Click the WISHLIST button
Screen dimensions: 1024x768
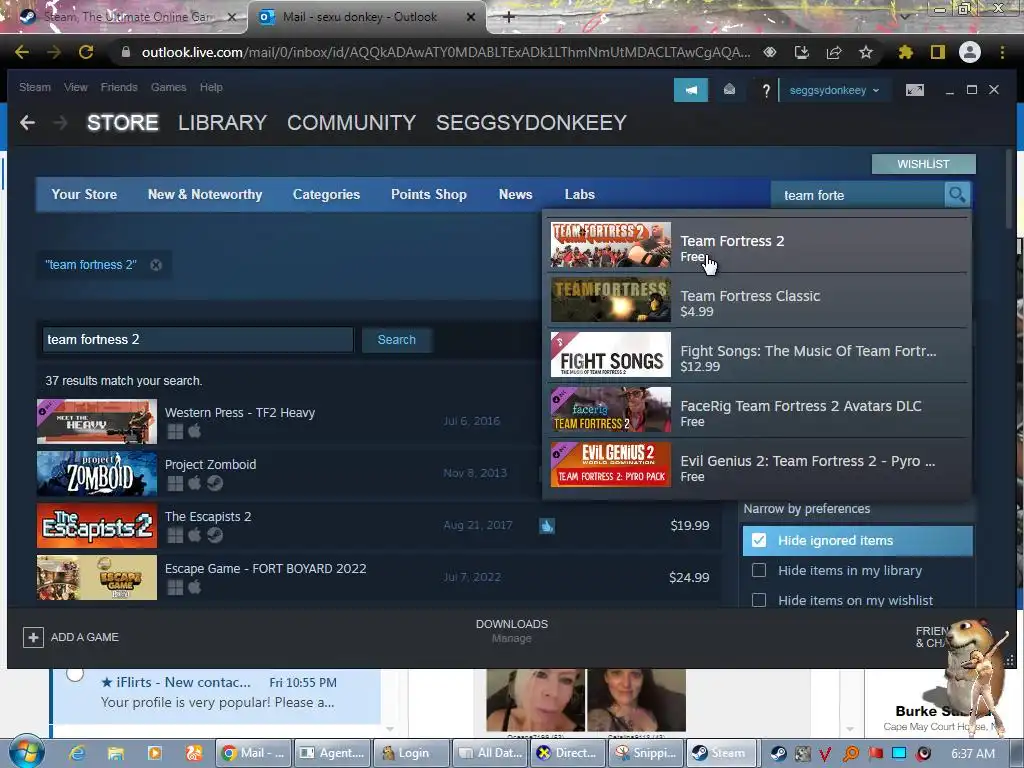click(923, 164)
